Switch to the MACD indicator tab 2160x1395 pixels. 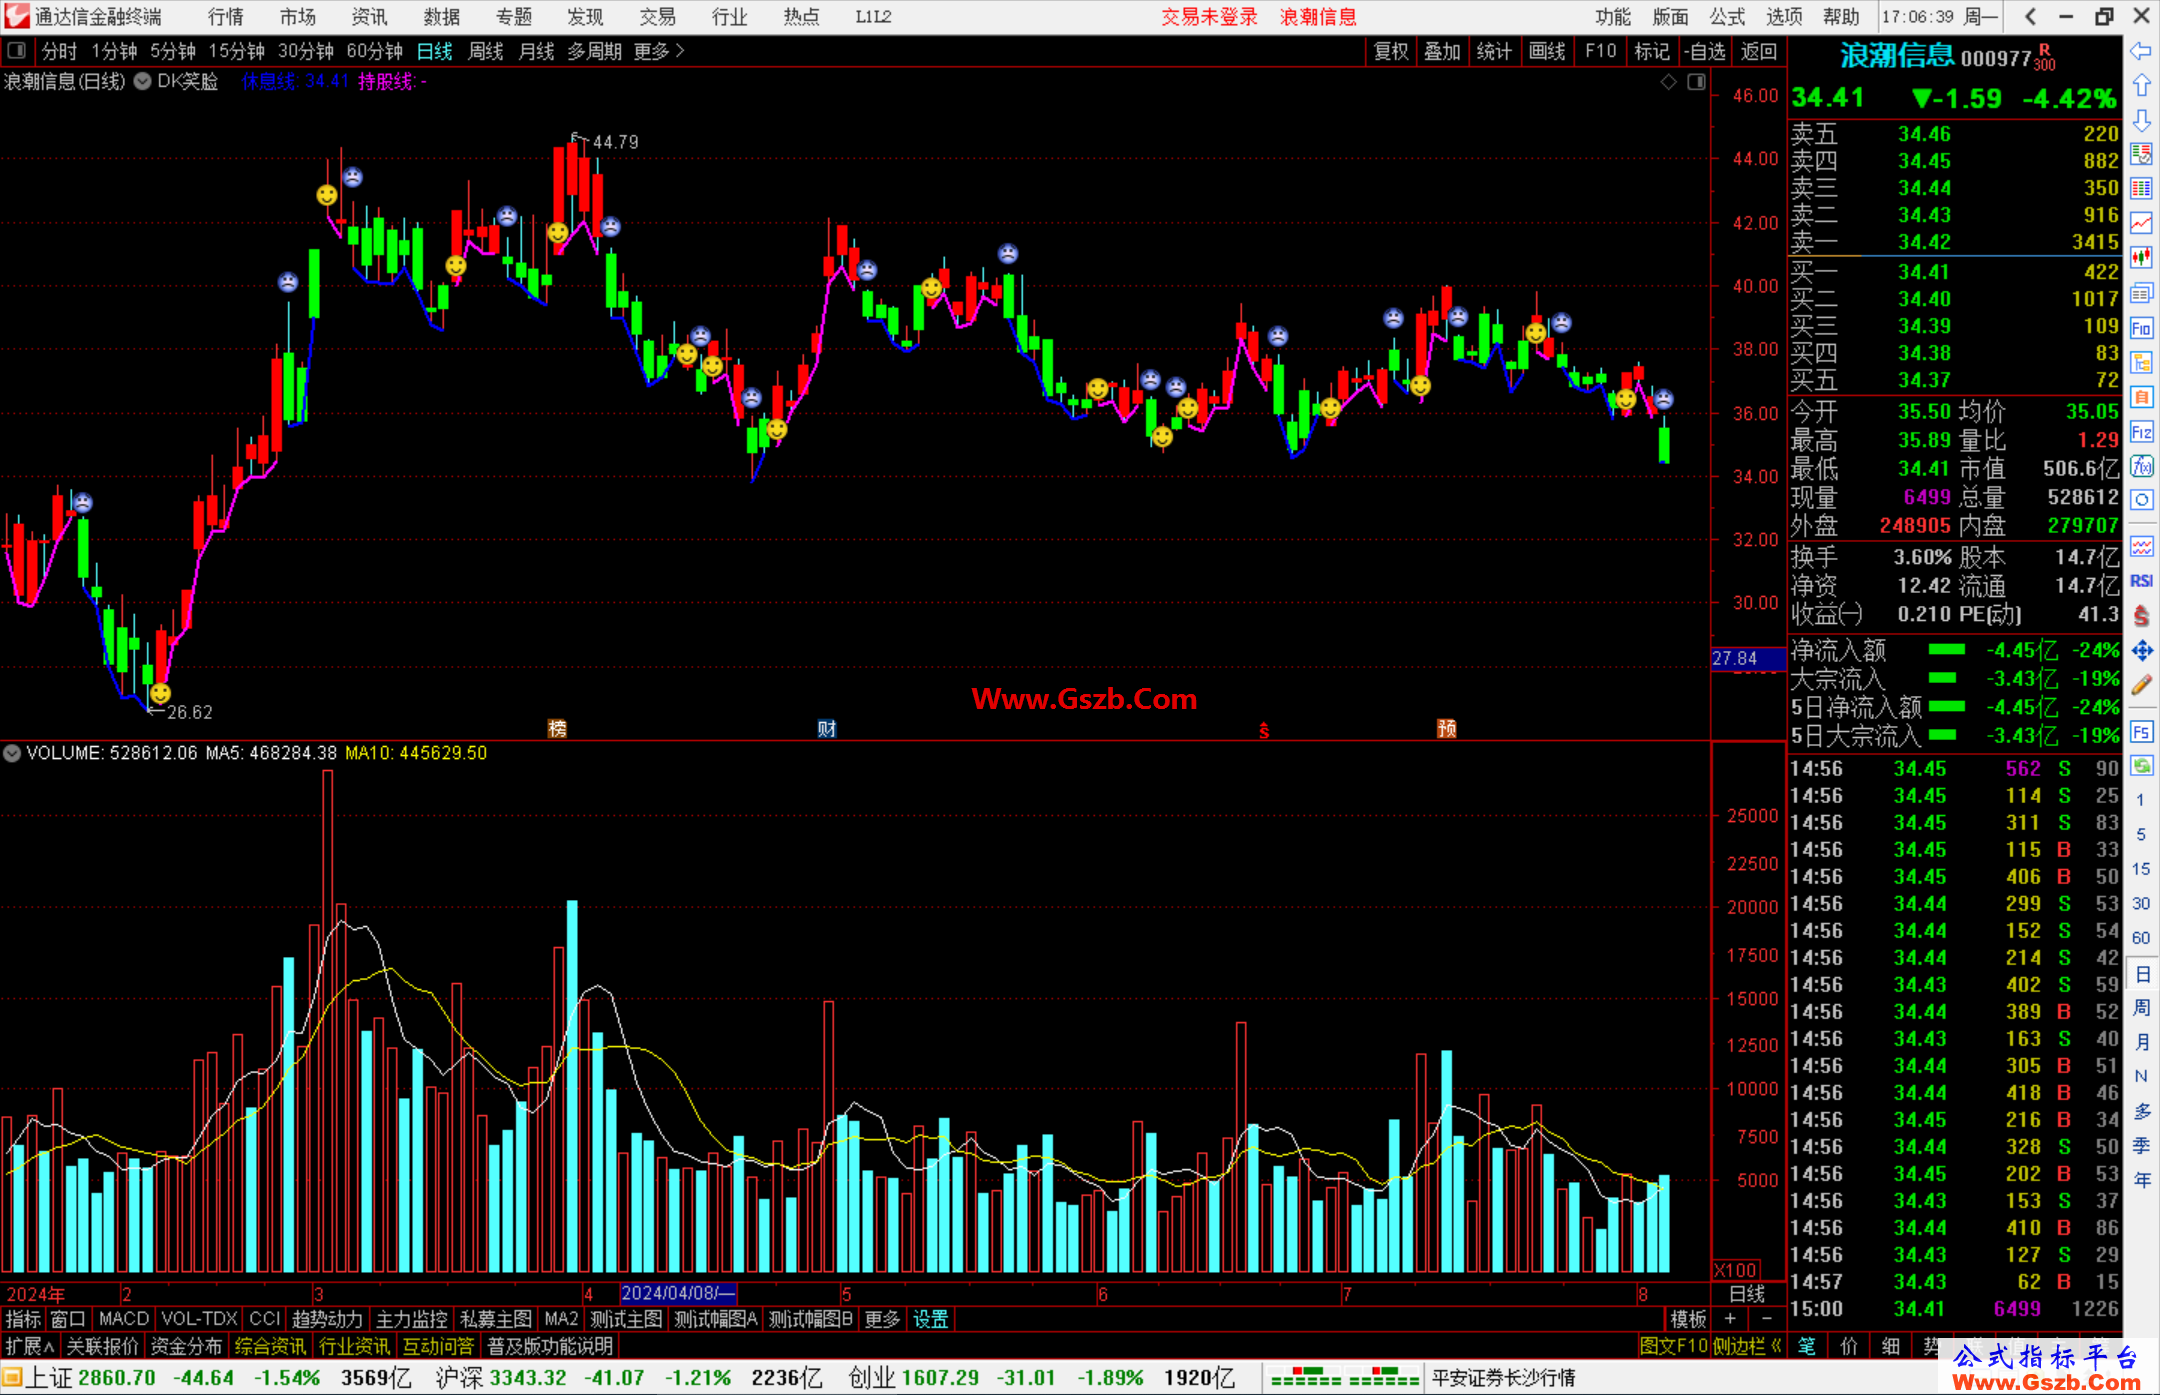(x=123, y=1319)
